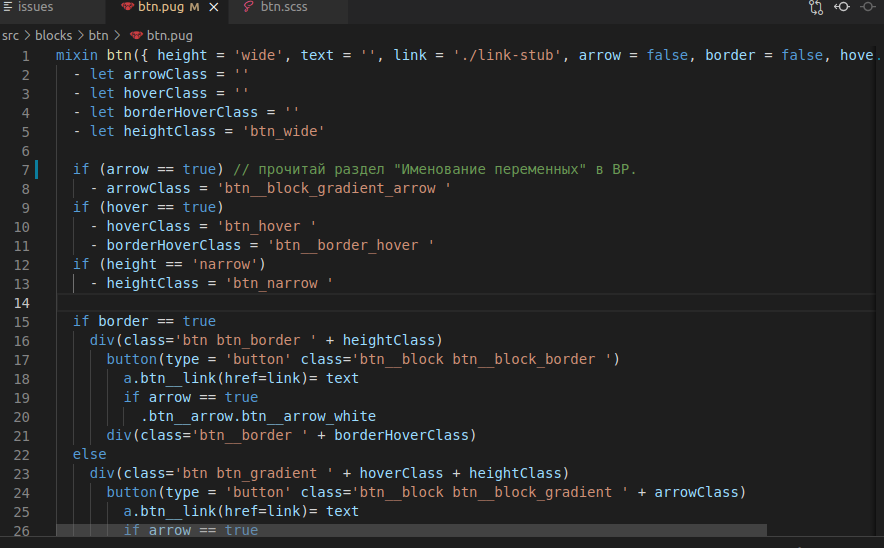Select line number 1 in gutter
The height and width of the screenshot is (548, 884).
[x=26, y=56]
